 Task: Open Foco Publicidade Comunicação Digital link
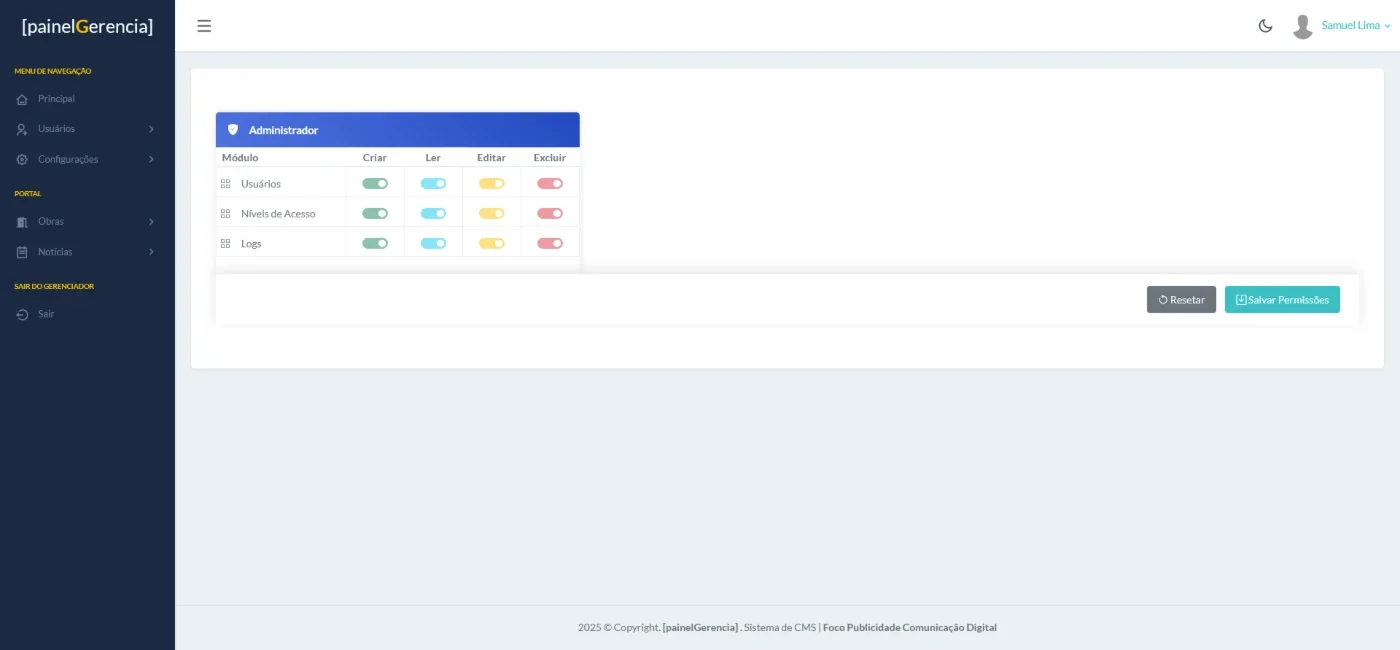(x=909, y=628)
